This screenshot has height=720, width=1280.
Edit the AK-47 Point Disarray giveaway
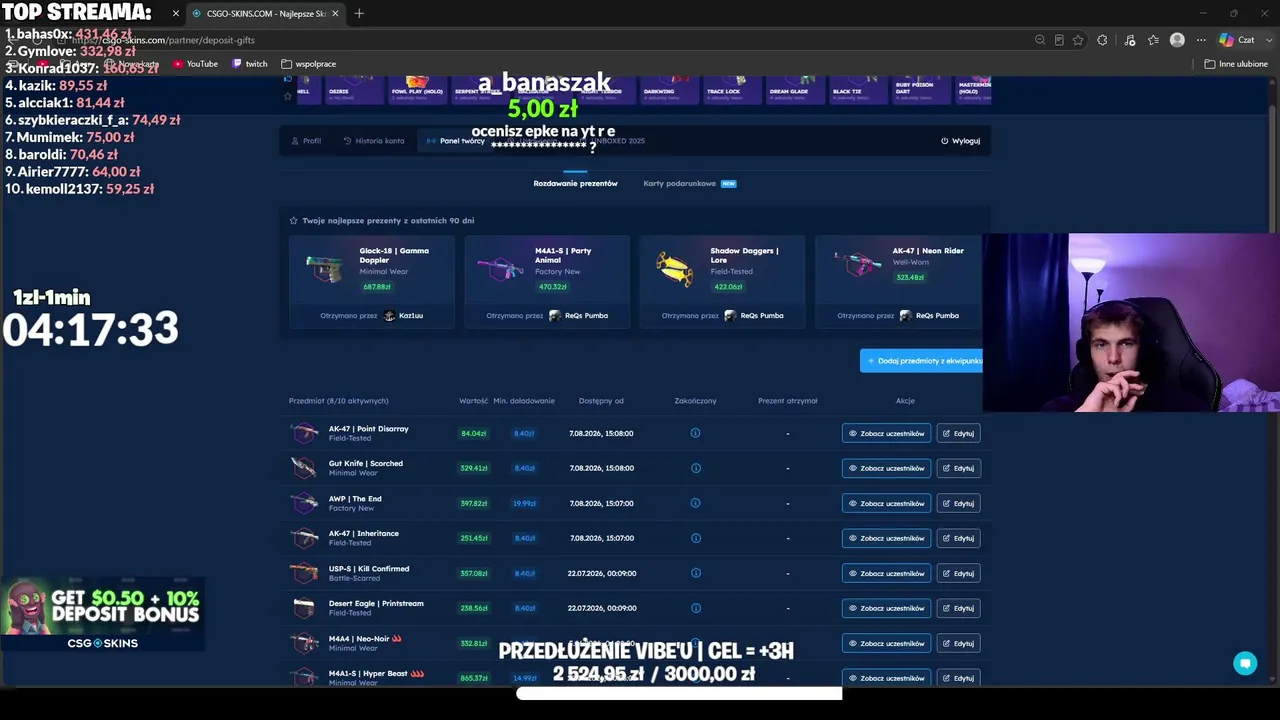958,433
